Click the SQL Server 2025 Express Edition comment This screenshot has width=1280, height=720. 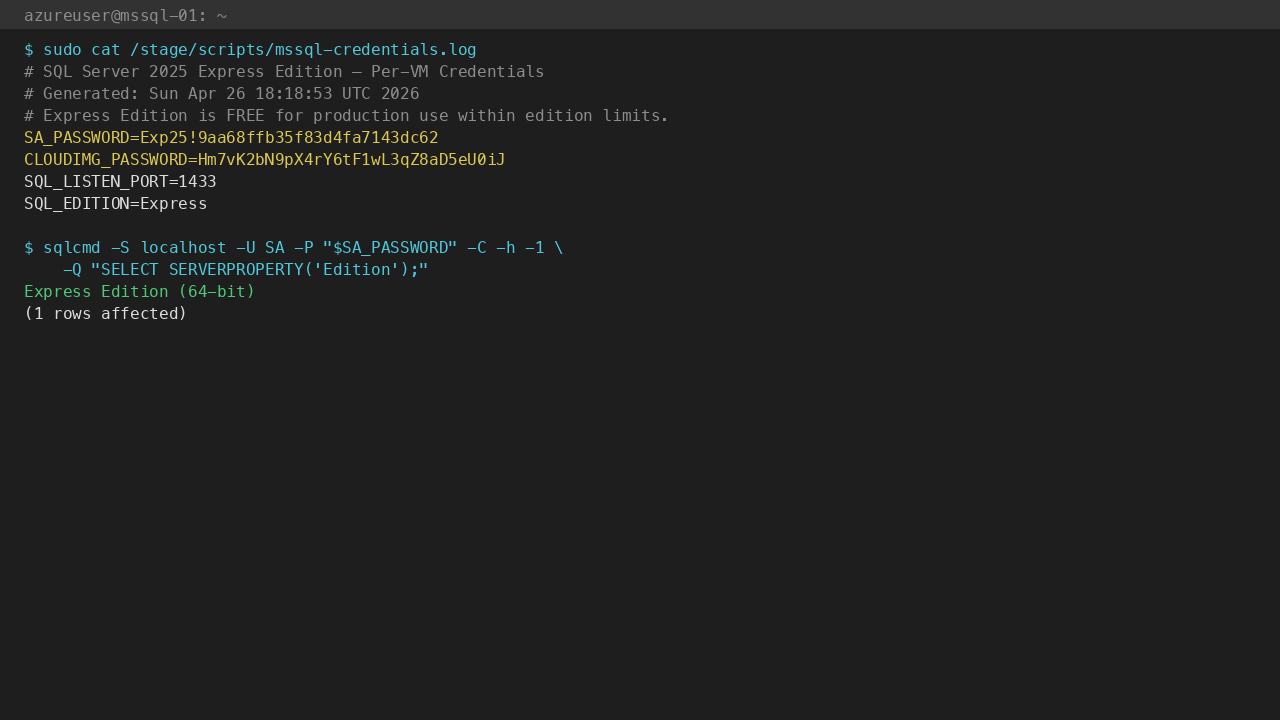pos(284,72)
